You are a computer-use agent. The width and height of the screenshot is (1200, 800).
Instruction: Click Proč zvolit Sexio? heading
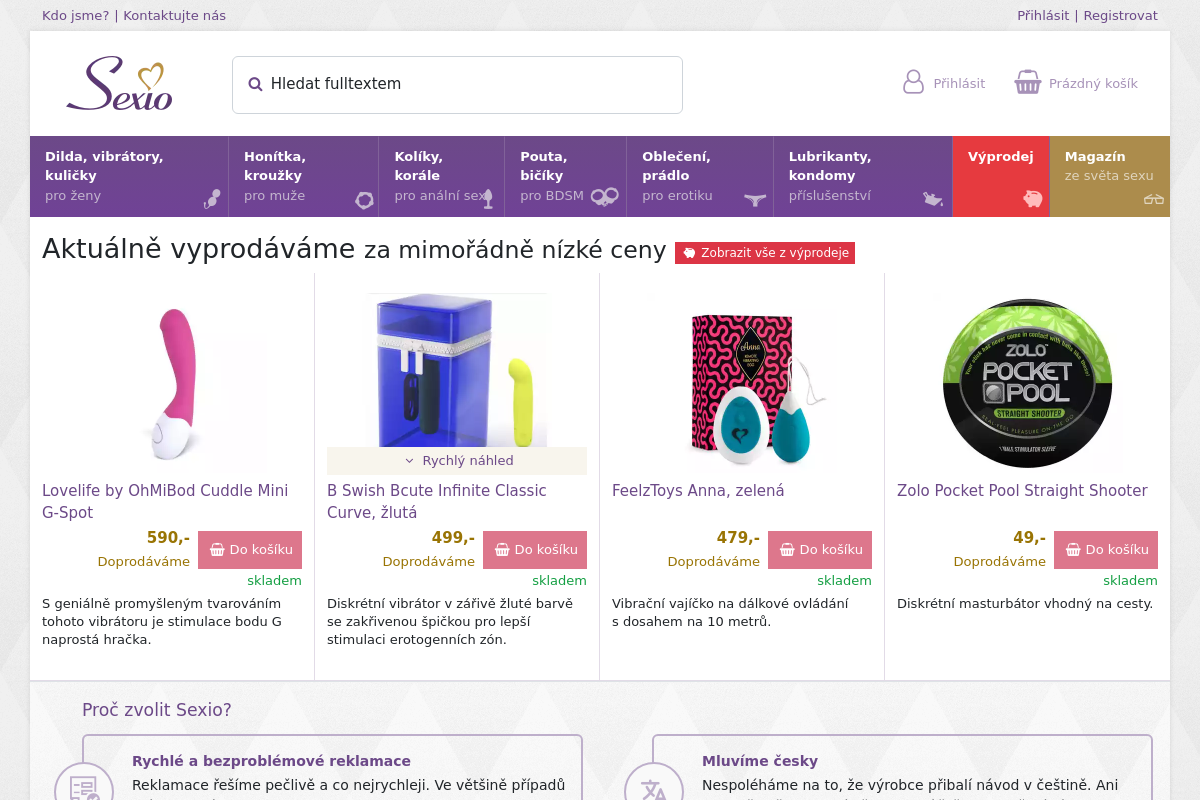point(157,710)
